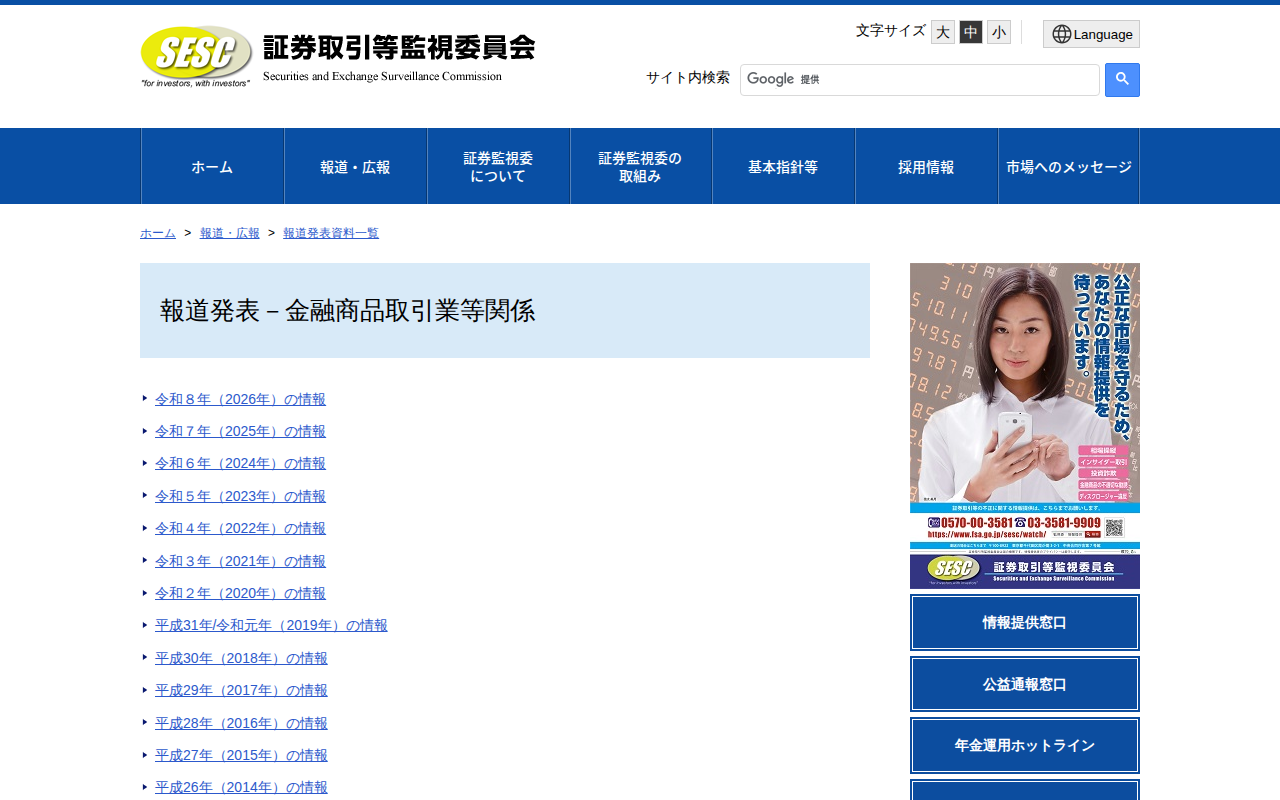Image resolution: width=1280 pixels, height=800 pixels.
Task: Switch text size to 小
Action: (x=998, y=31)
